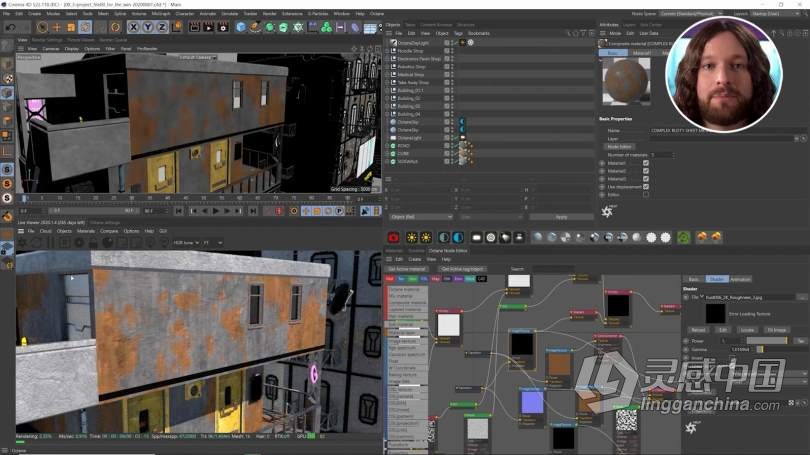
Task: Click the node editor Search field
Action: click(x=553, y=269)
